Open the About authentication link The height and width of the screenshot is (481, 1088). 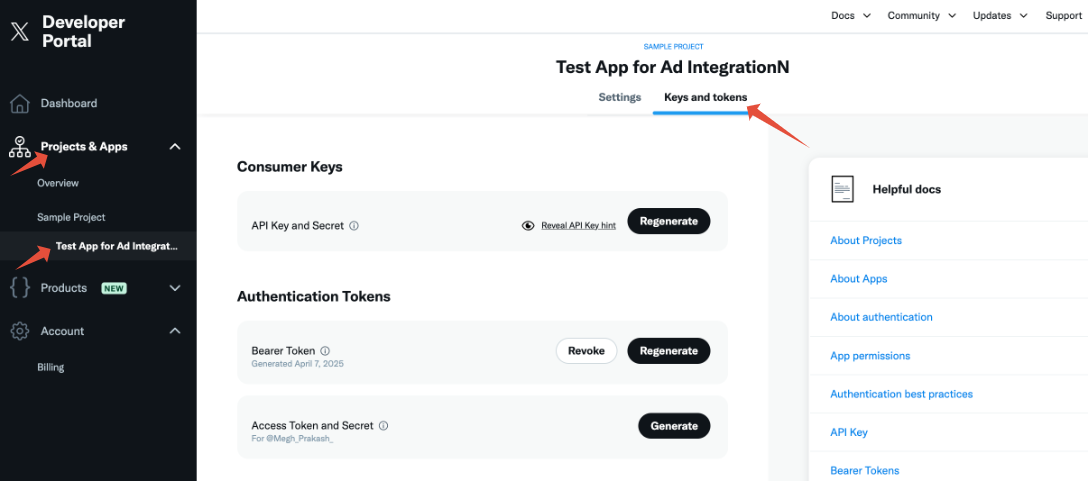click(881, 317)
